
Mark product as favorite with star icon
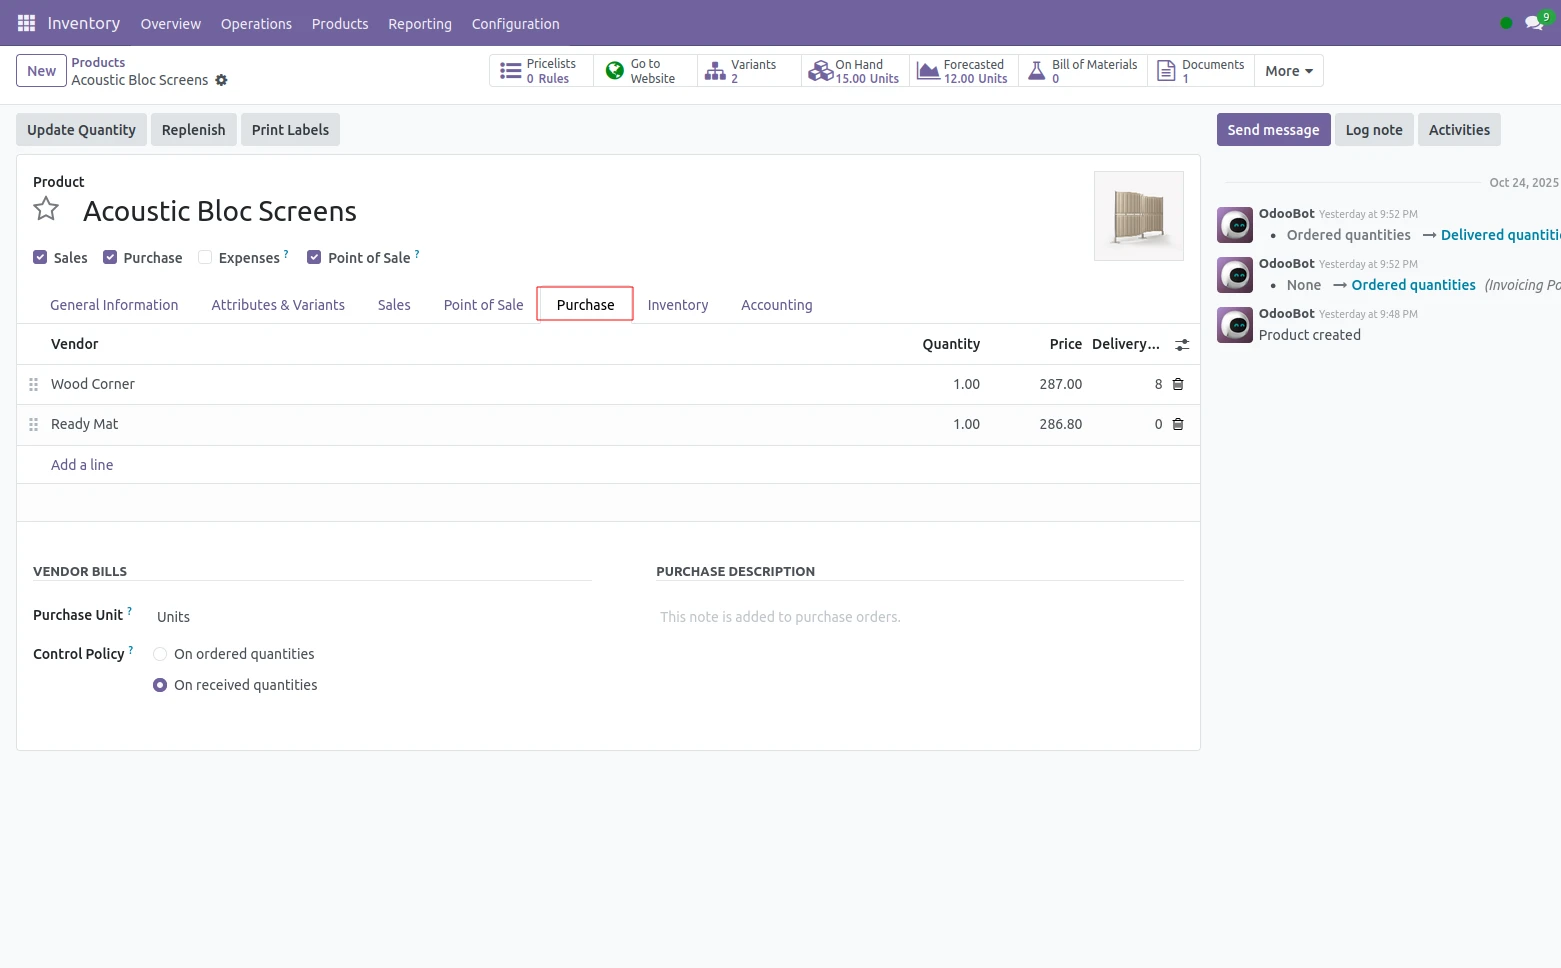46,209
